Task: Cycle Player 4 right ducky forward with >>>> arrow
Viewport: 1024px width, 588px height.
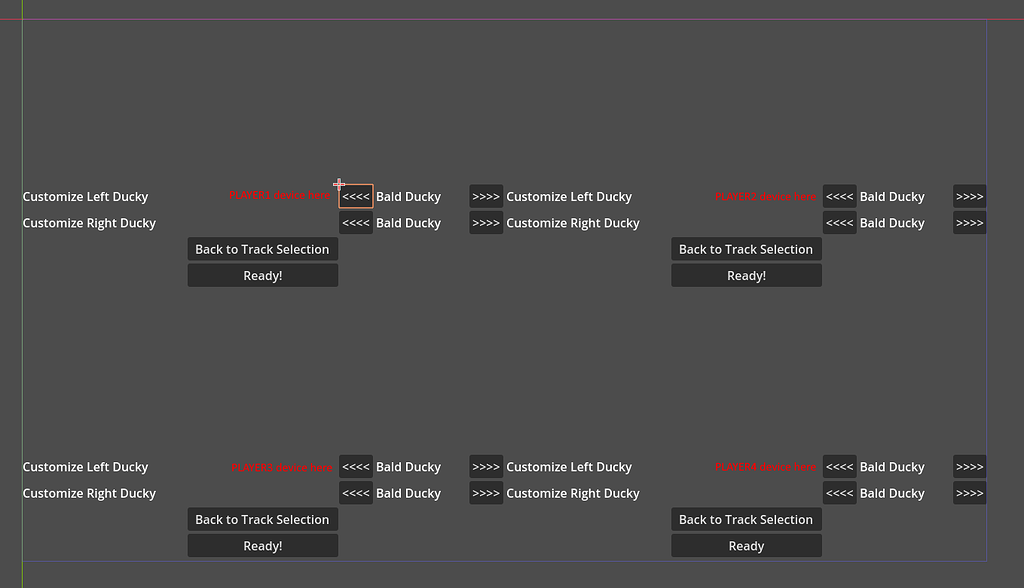Action: pyautogui.click(x=969, y=492)
